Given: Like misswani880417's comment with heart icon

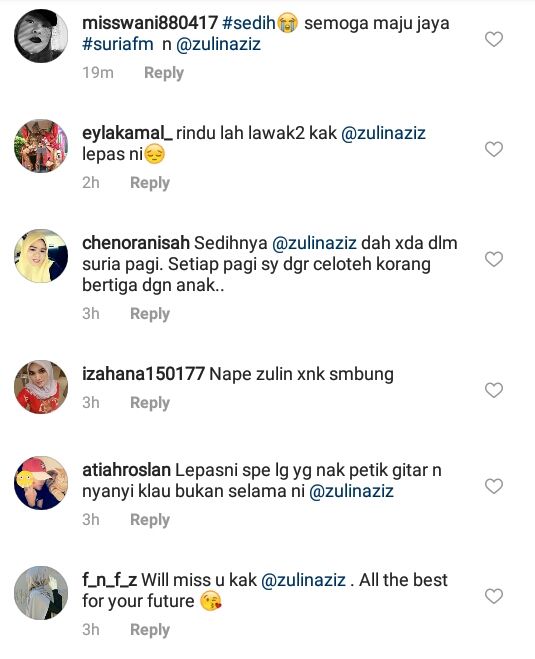Looking at the screenshot, I should point(494,39).
